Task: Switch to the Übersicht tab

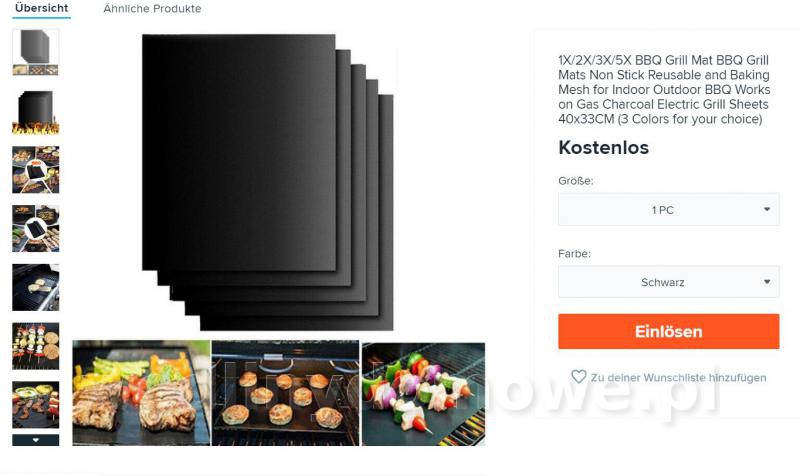Action: coord(41,8)
